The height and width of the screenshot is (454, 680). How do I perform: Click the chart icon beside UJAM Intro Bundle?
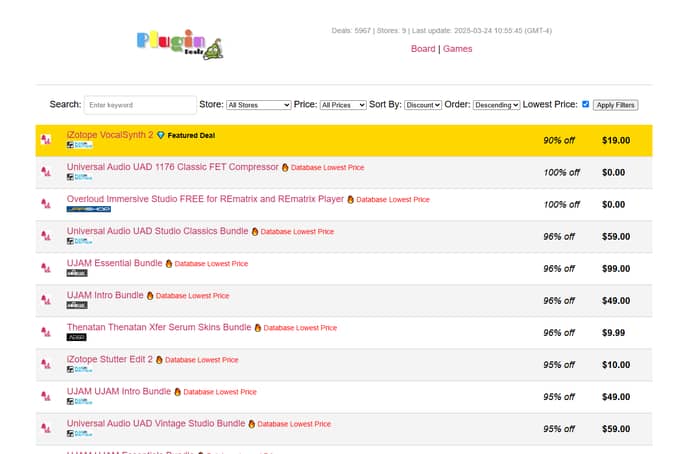tap(46, 300)
